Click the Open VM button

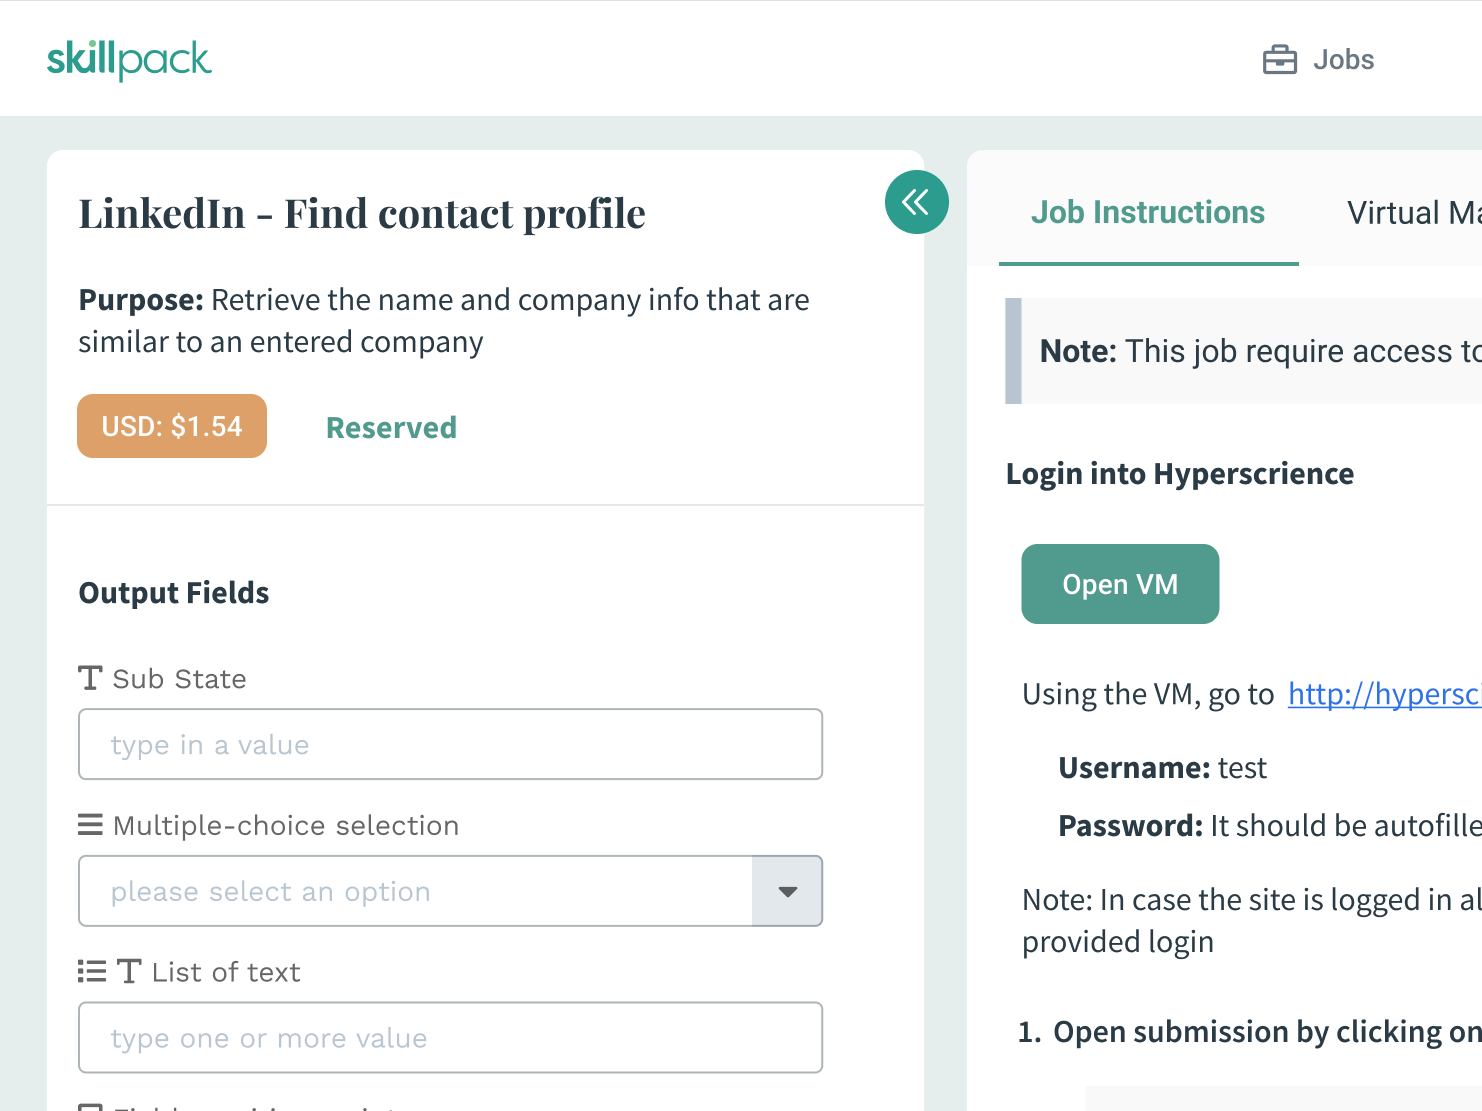[x=1120, y=584]
